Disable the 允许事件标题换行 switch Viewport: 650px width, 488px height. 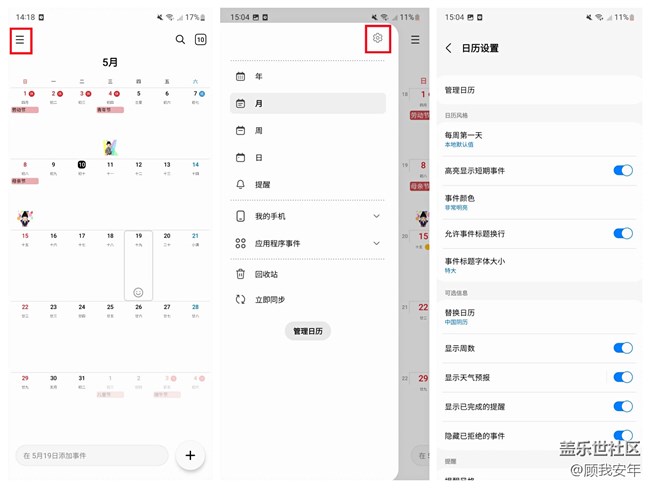point(622,233)
